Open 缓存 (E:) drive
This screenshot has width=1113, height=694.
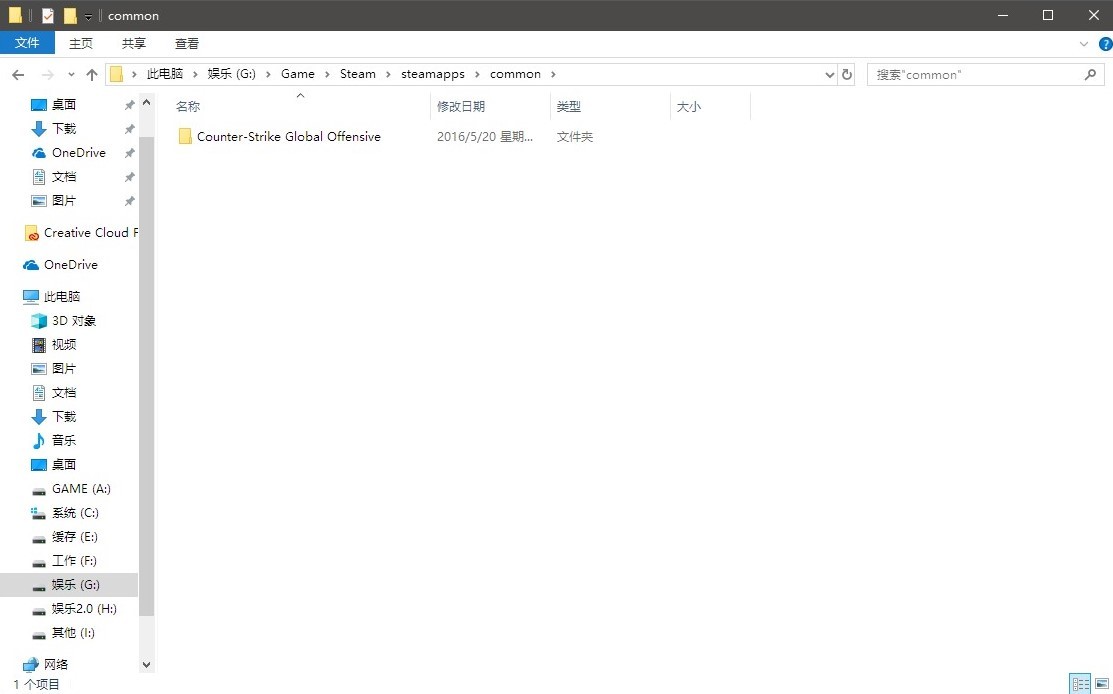[x=75, y=536]
